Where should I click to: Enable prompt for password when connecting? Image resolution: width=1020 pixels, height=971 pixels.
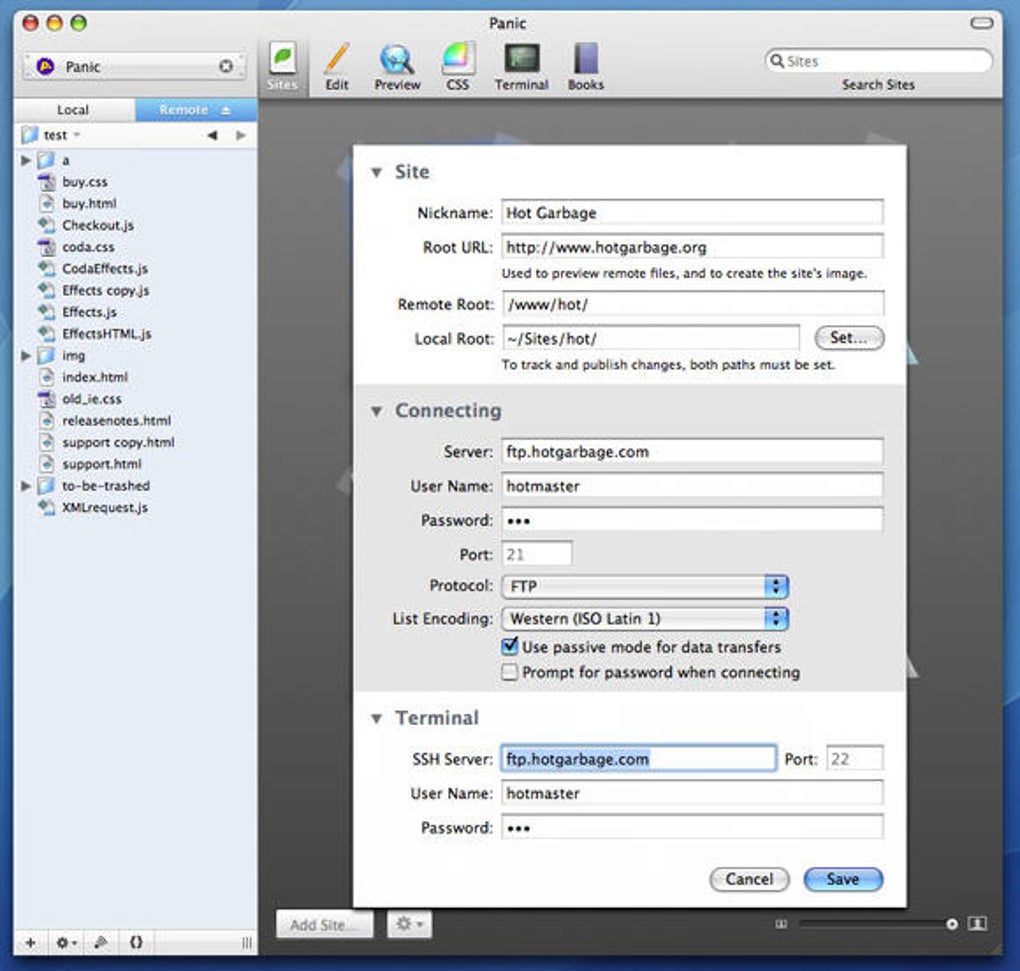tap(510, 672)
